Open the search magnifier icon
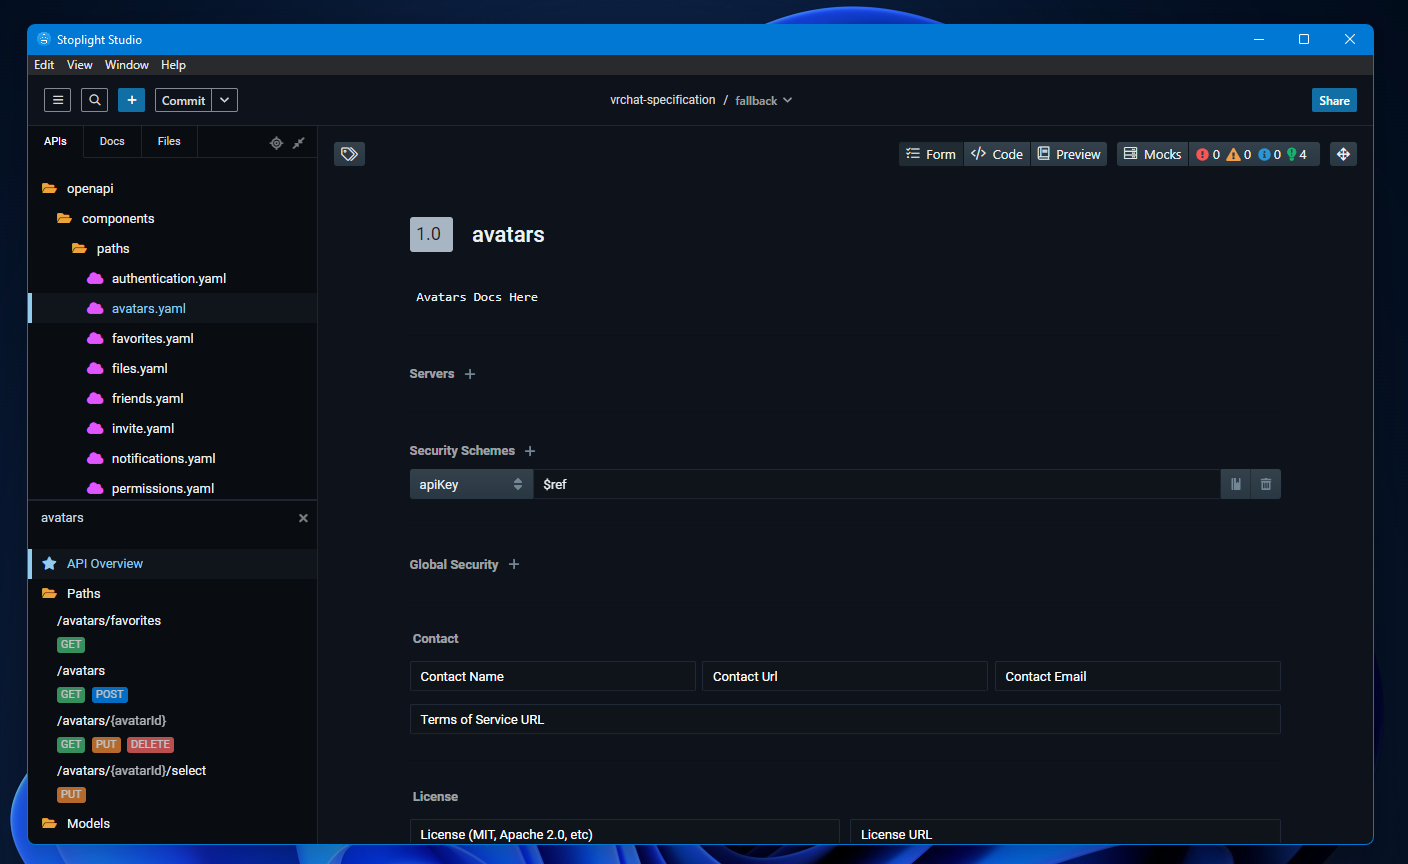 pyautogui.click(x=94, y=100)
